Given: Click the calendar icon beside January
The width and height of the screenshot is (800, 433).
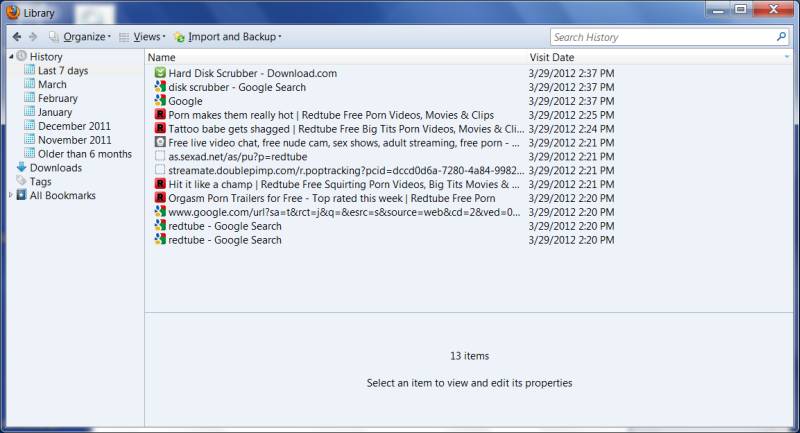Looking at the screenshot, I should [x=30, y=111].
